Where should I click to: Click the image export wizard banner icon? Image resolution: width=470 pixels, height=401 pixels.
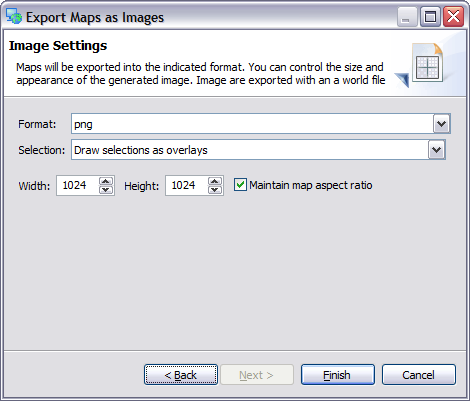(x=421, y=65)
